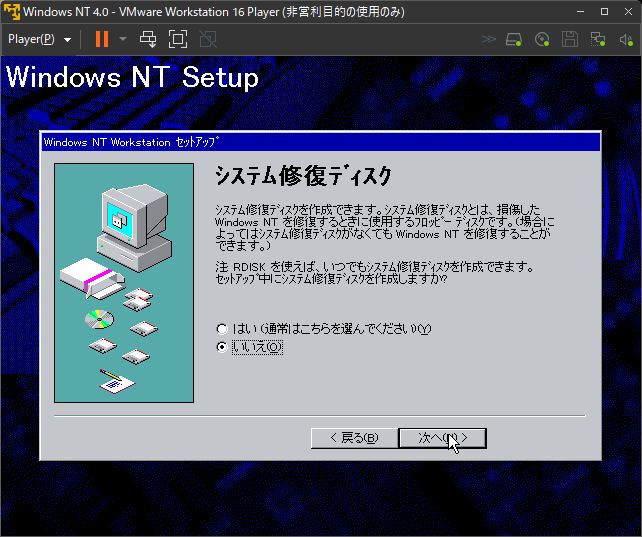Pause the virtual machine
The image size is (642, 537).
click(x=102, y=39)
